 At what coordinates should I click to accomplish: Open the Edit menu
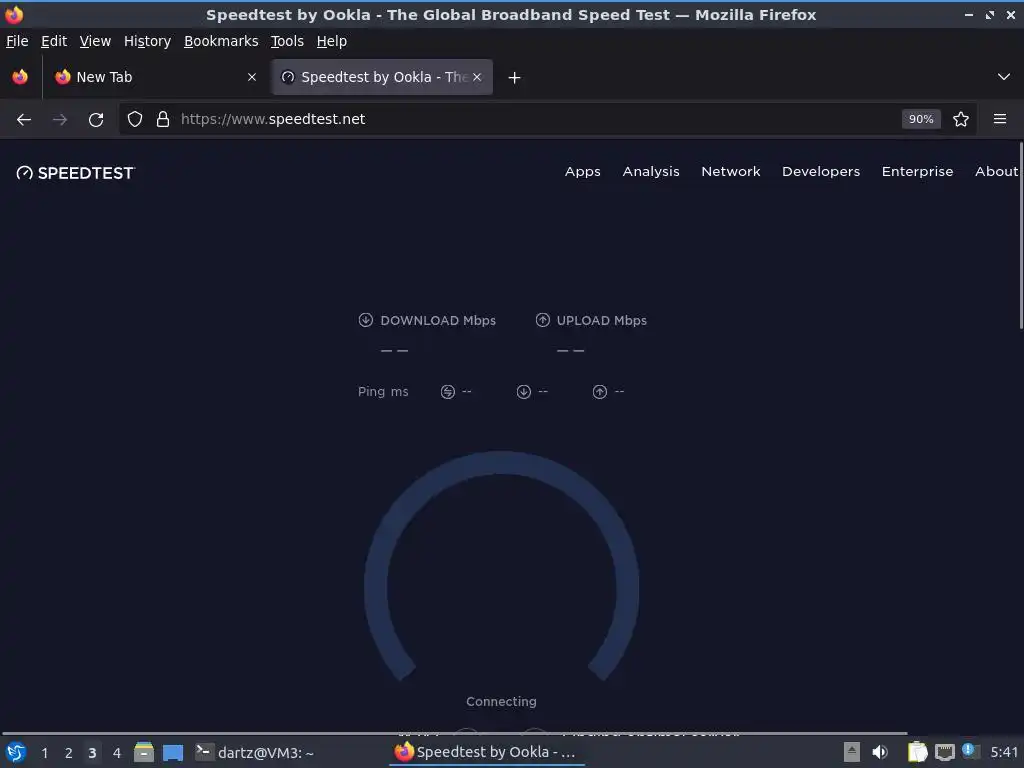point(54,41)
